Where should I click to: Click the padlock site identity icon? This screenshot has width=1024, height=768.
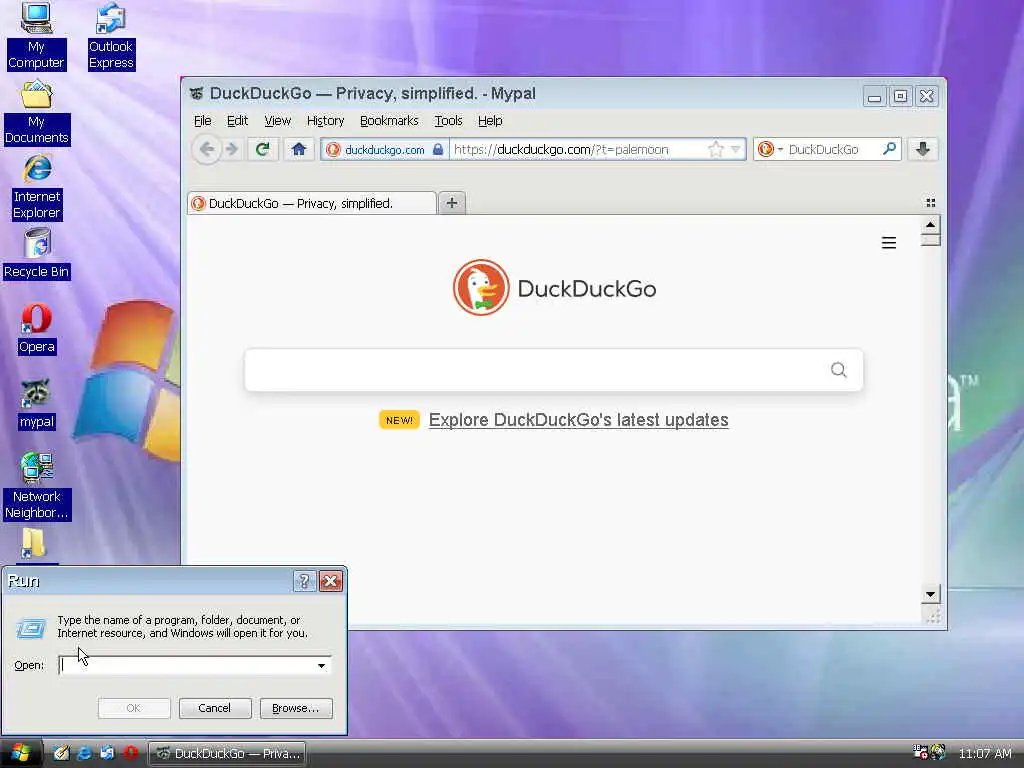pos(438,150)
